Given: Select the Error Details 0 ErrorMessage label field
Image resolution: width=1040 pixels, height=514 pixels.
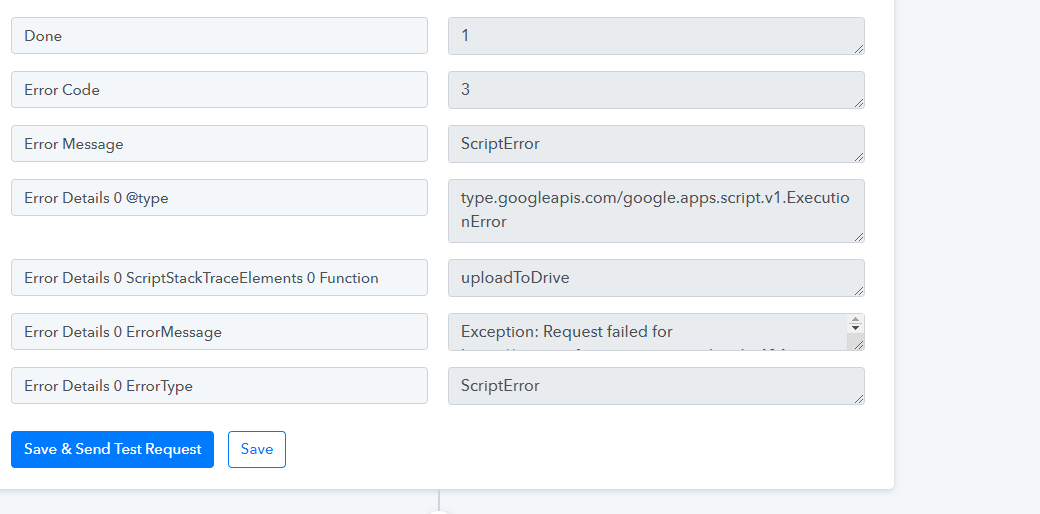Looking at the screenshot, I should (x=219, y=332).
